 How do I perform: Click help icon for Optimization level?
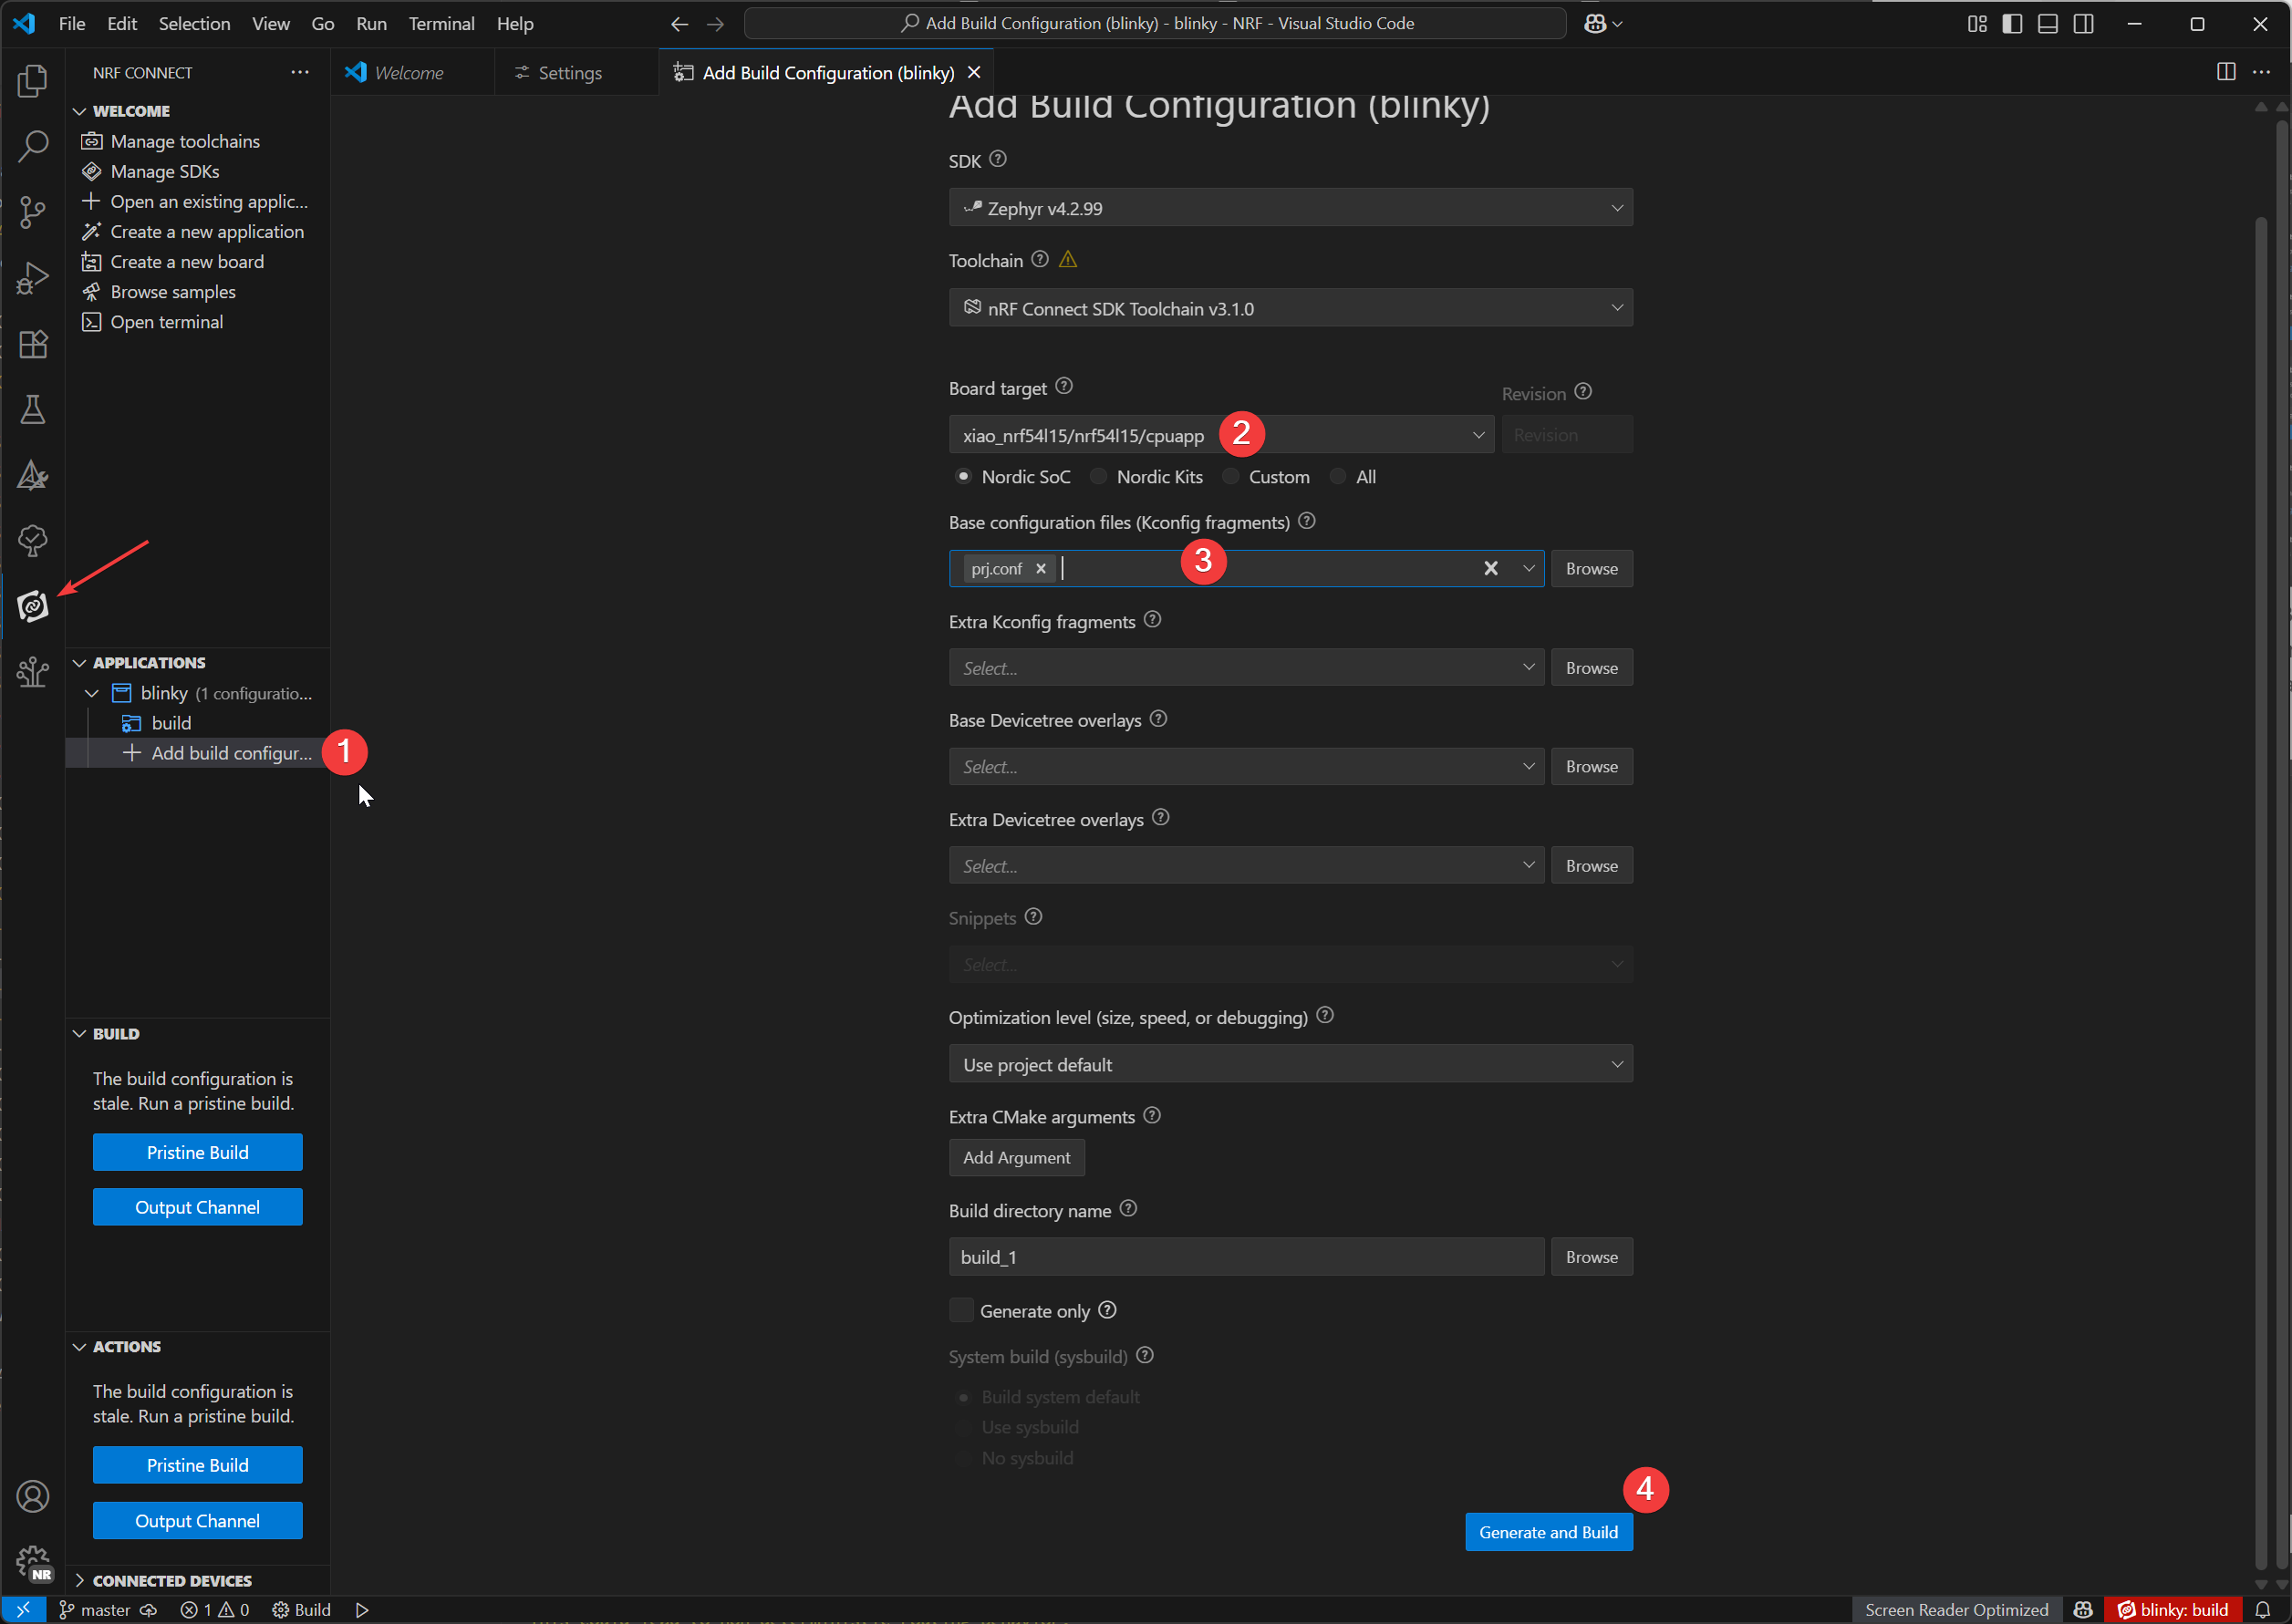(1325, 1016)
